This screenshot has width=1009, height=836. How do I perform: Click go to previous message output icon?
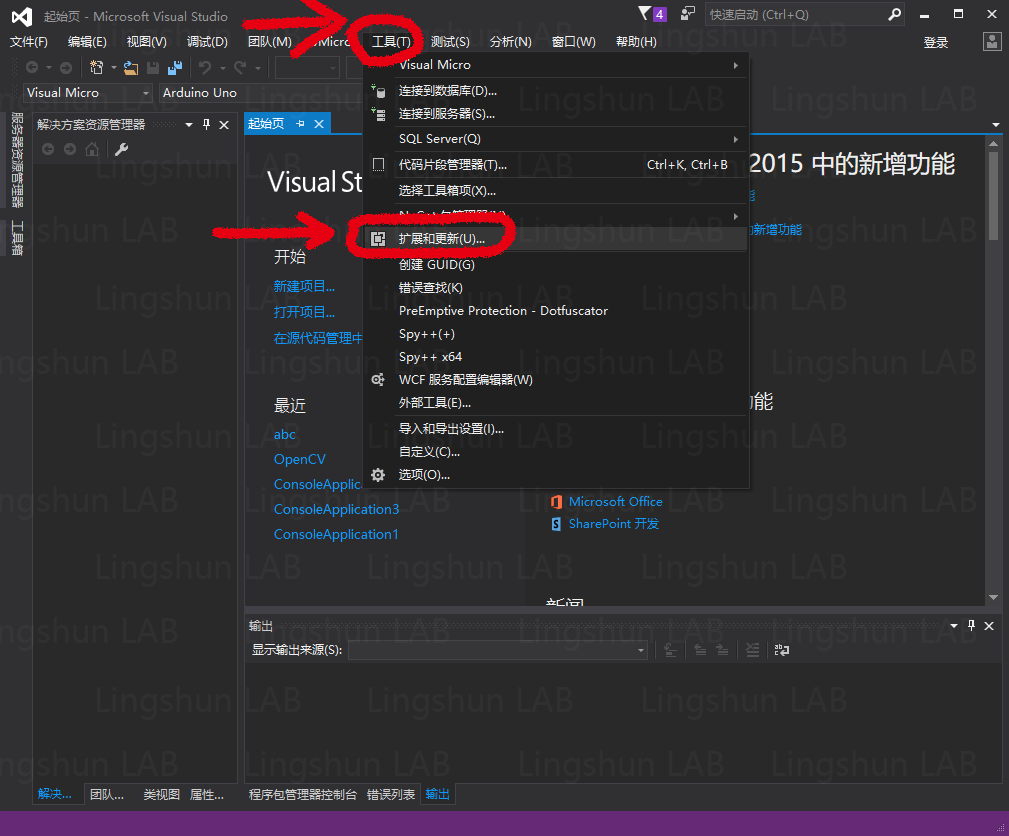click(700, 650)
